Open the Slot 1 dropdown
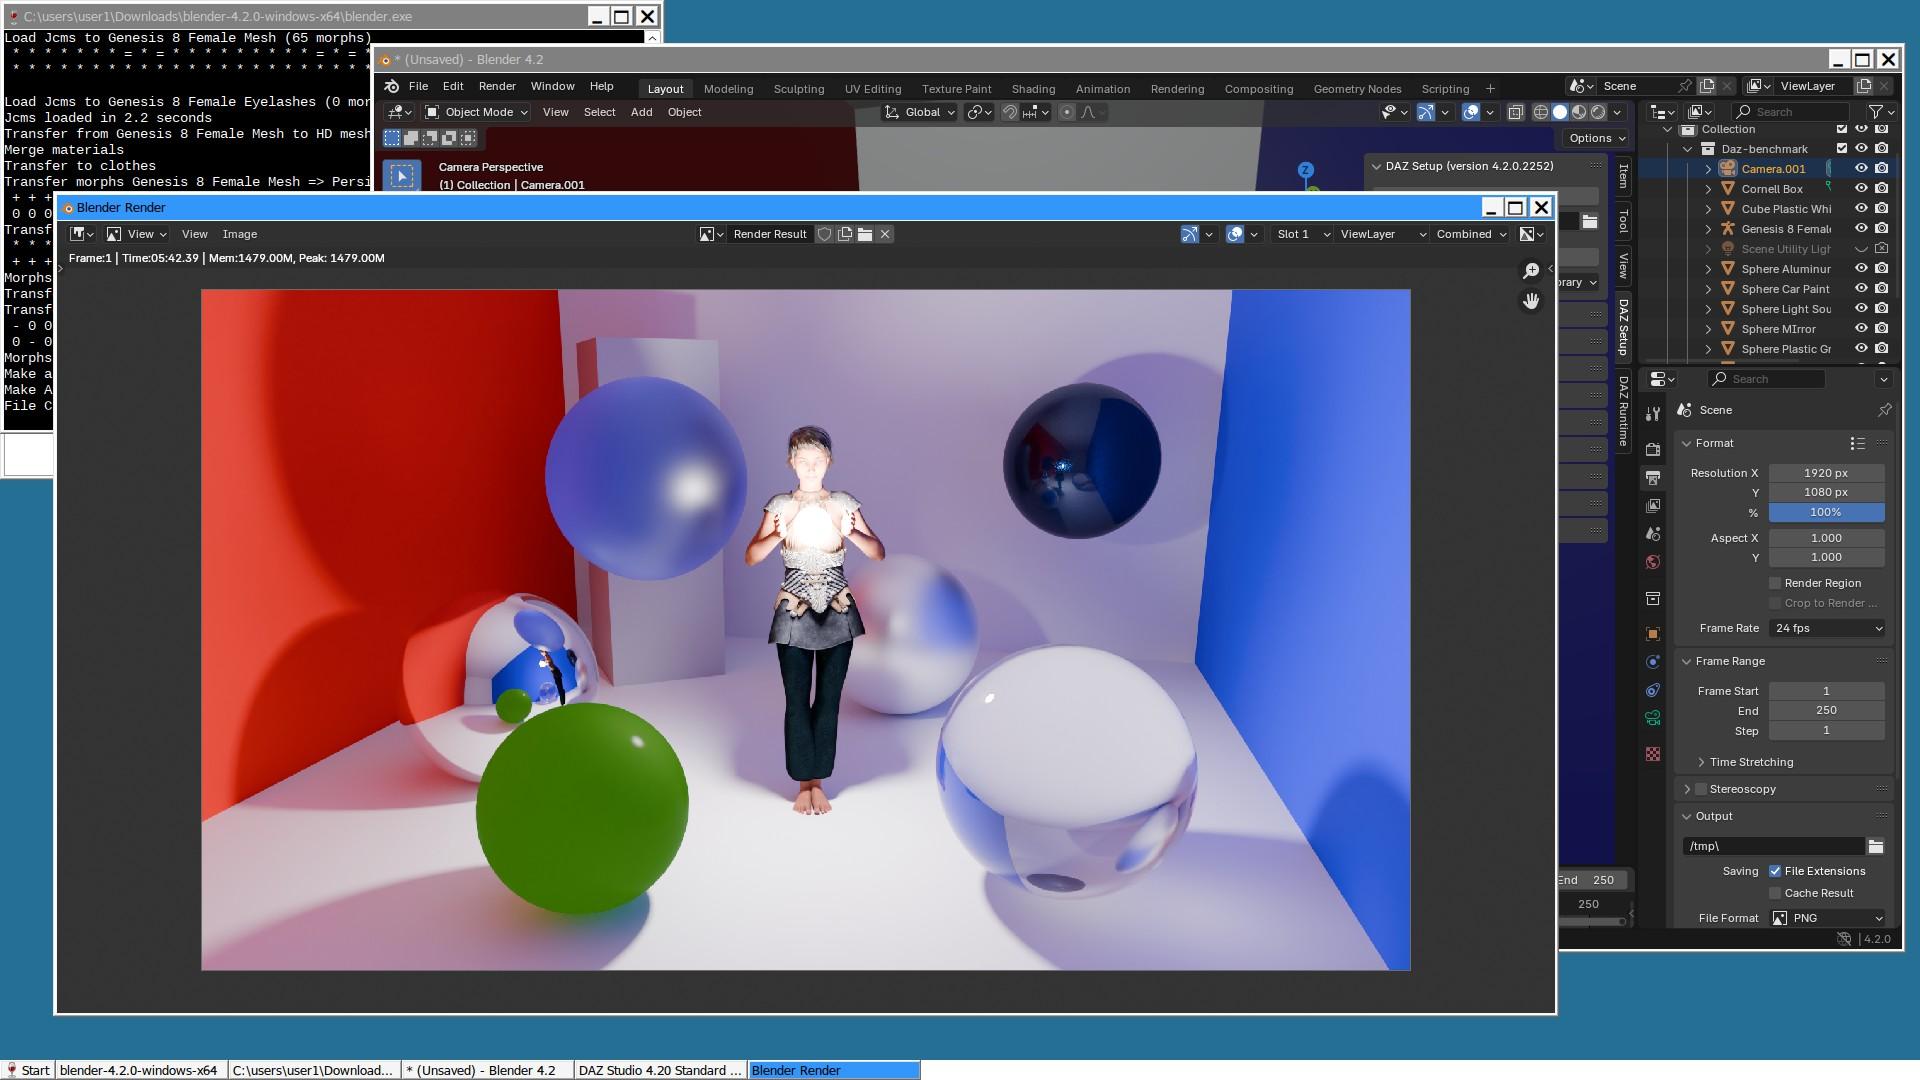The image size is (1920, 1080). pyautogui.click(x=1302, y=234)
